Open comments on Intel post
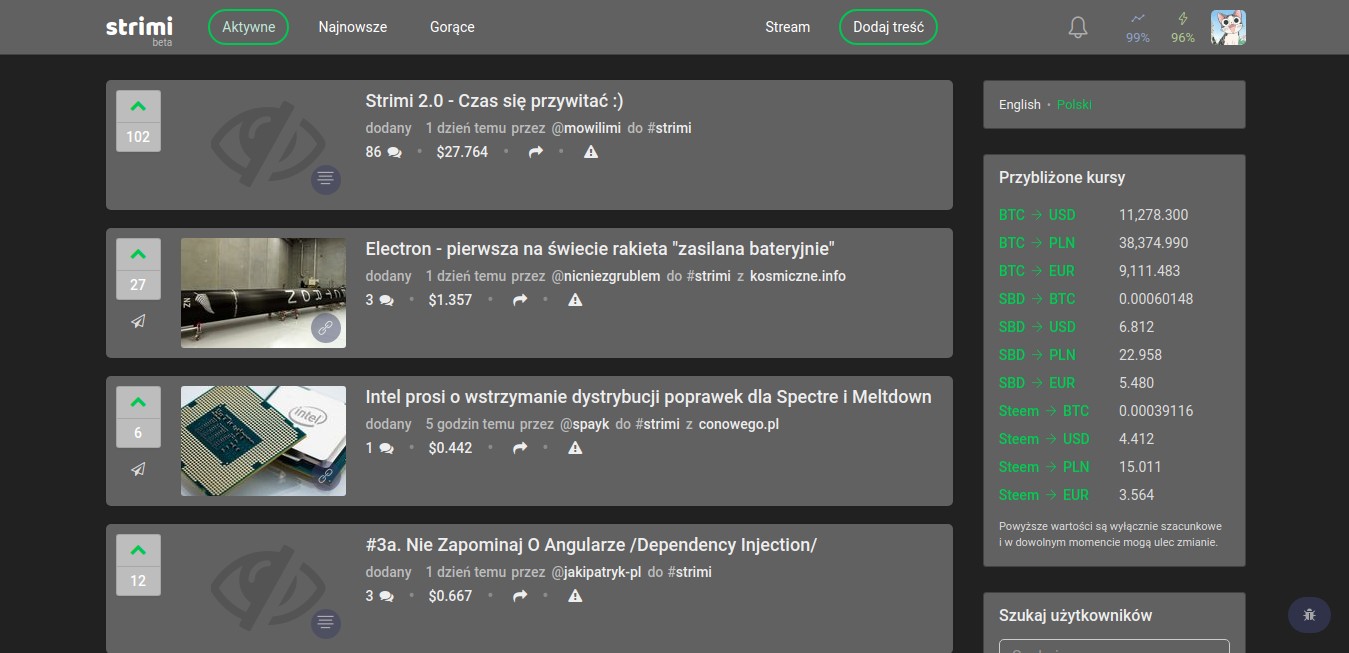1349x653 pixels. tap(380, 448)
